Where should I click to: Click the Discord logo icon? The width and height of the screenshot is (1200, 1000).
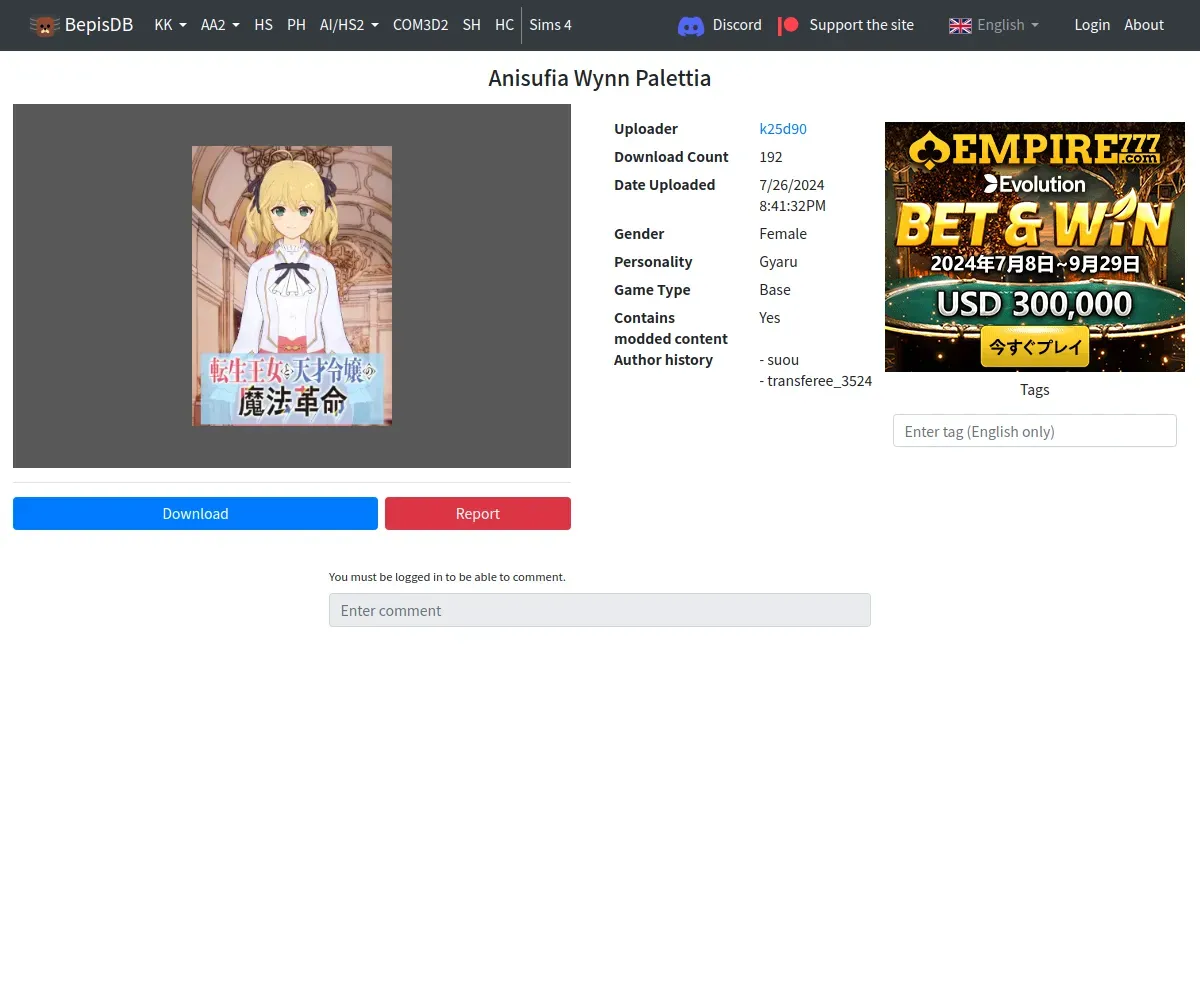(x=691, y=25)
